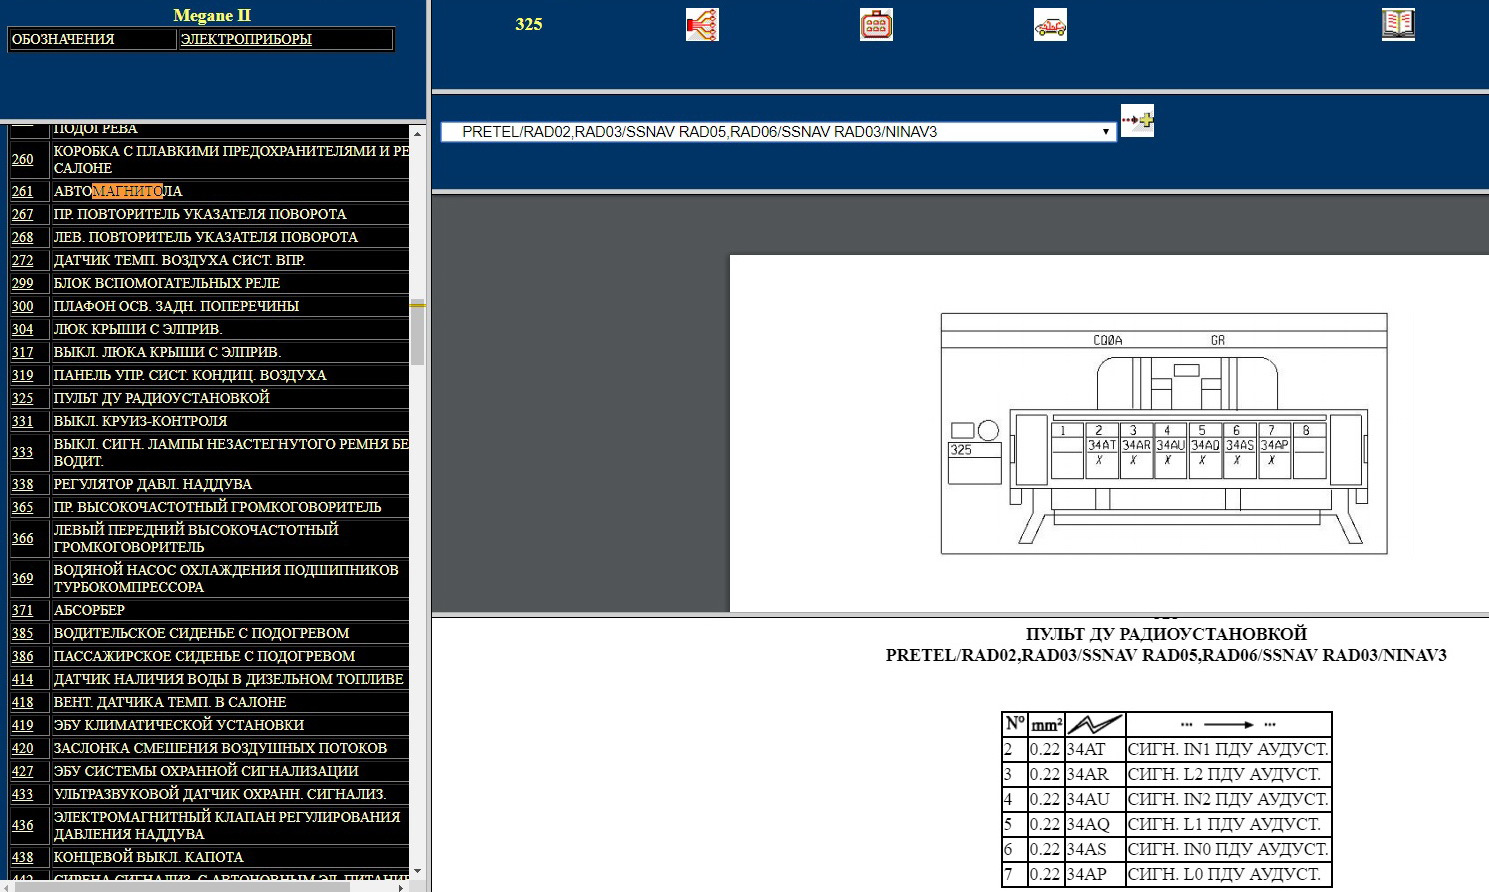Click the 34AR cell in pin table
This screenshot has width=1489, height=892.
(x=1094, y=774)
